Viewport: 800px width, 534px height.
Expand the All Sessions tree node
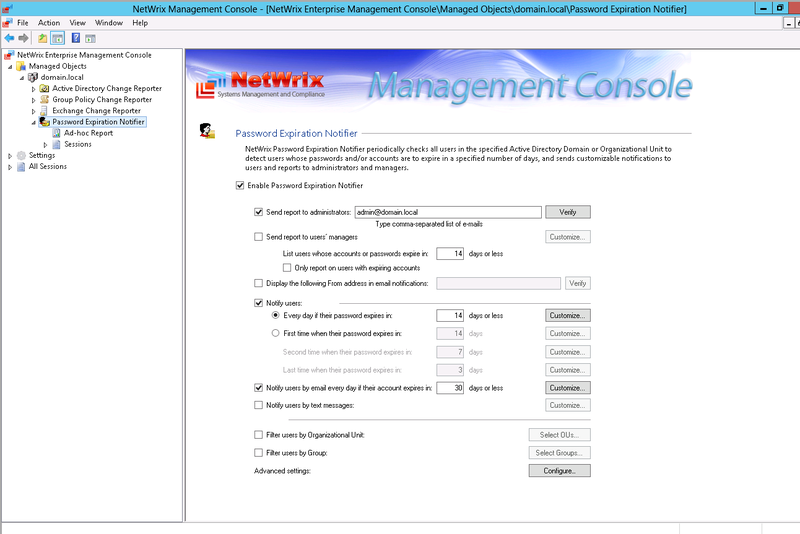10,167
